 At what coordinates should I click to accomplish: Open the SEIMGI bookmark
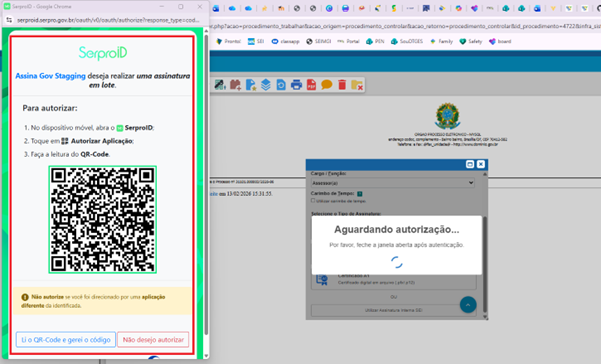pos(319,41)
